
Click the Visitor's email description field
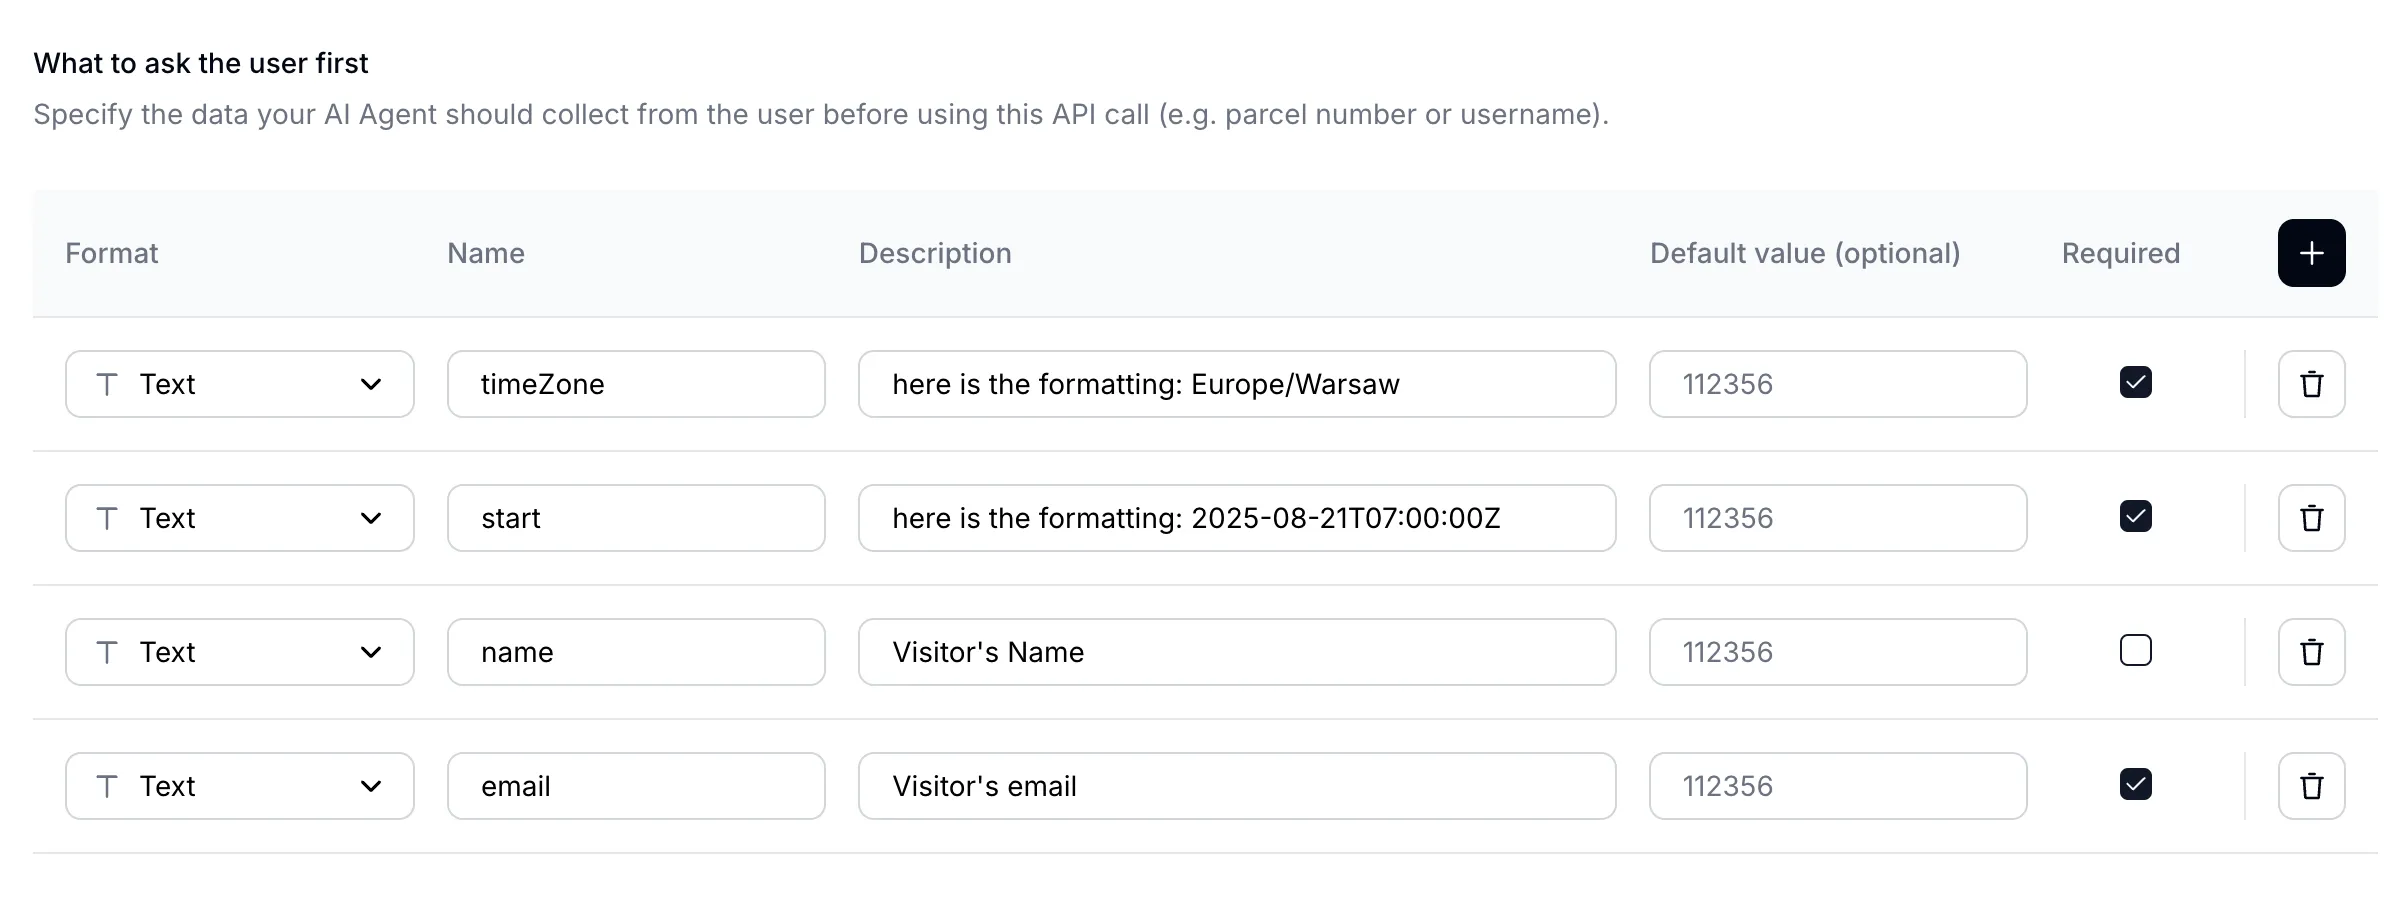tap(1236, 786)
